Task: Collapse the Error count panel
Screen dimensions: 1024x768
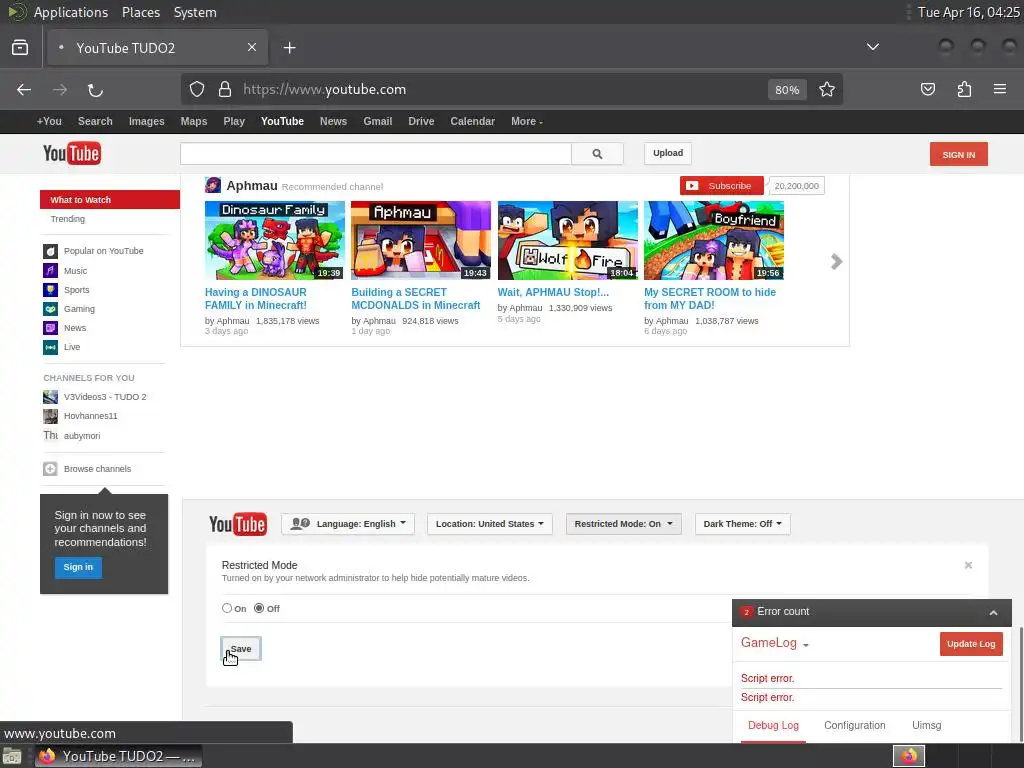Action: tap(993, 613)
